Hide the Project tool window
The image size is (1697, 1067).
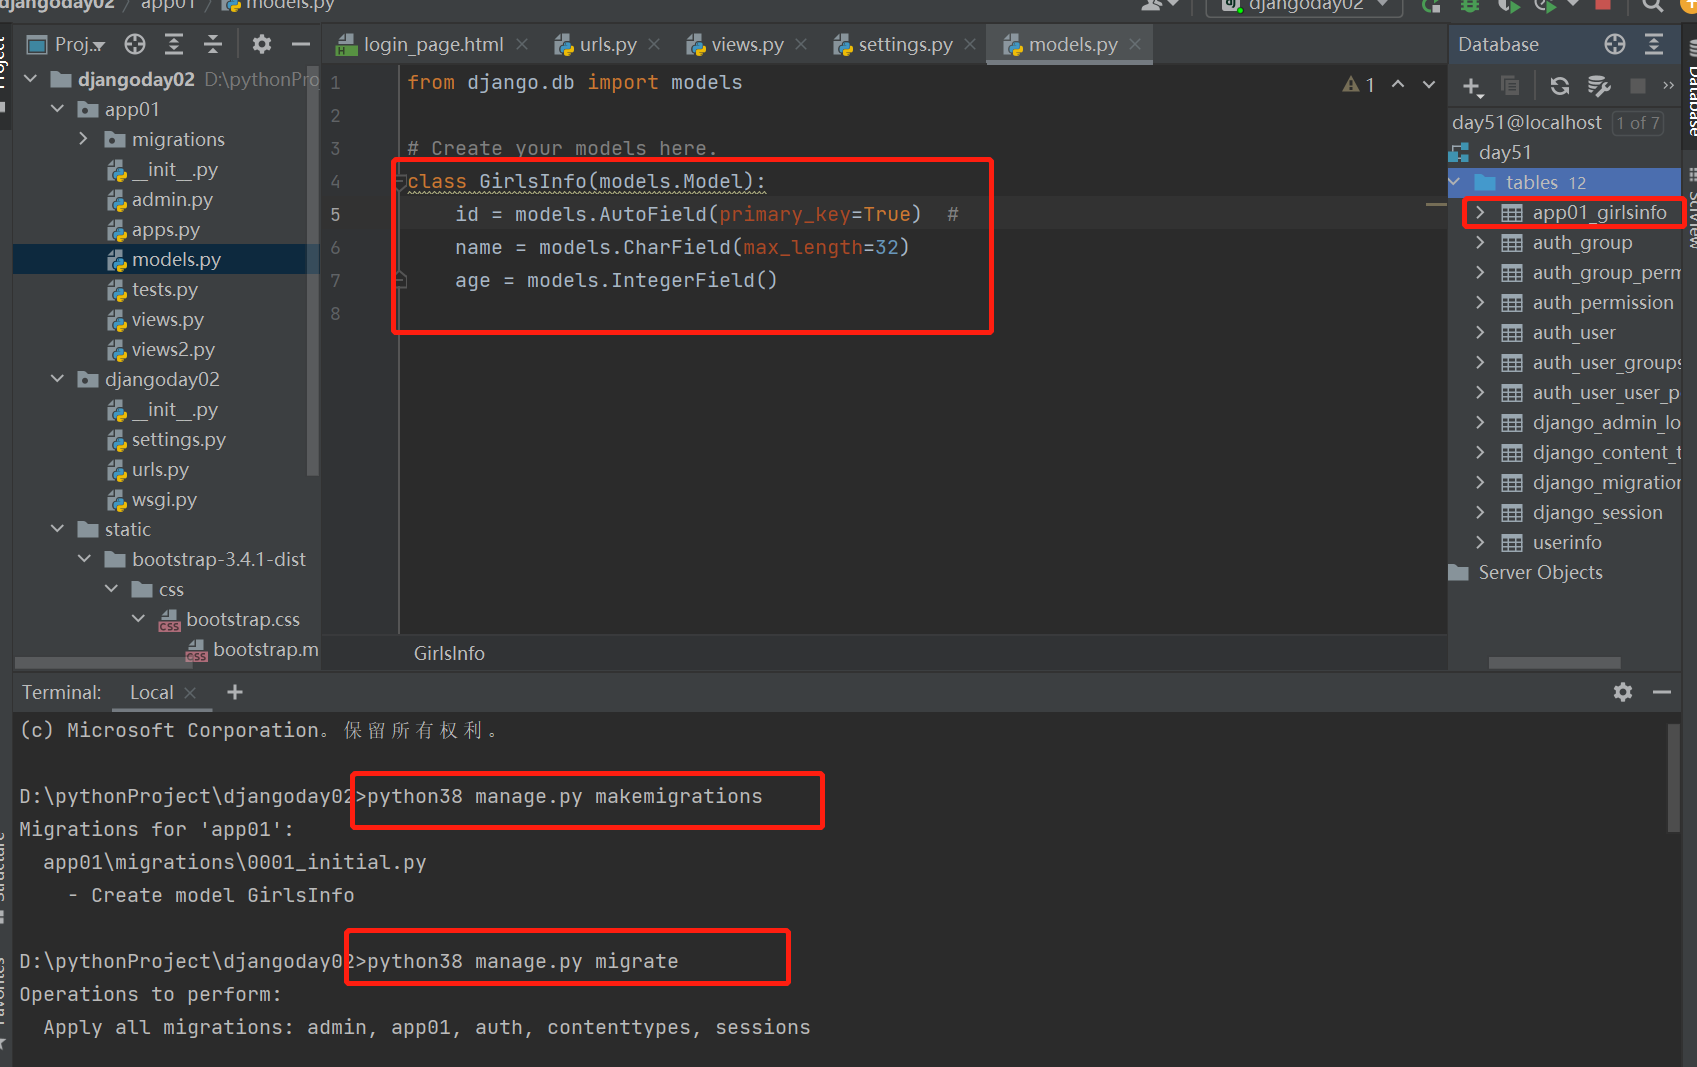tap(300, 44)
